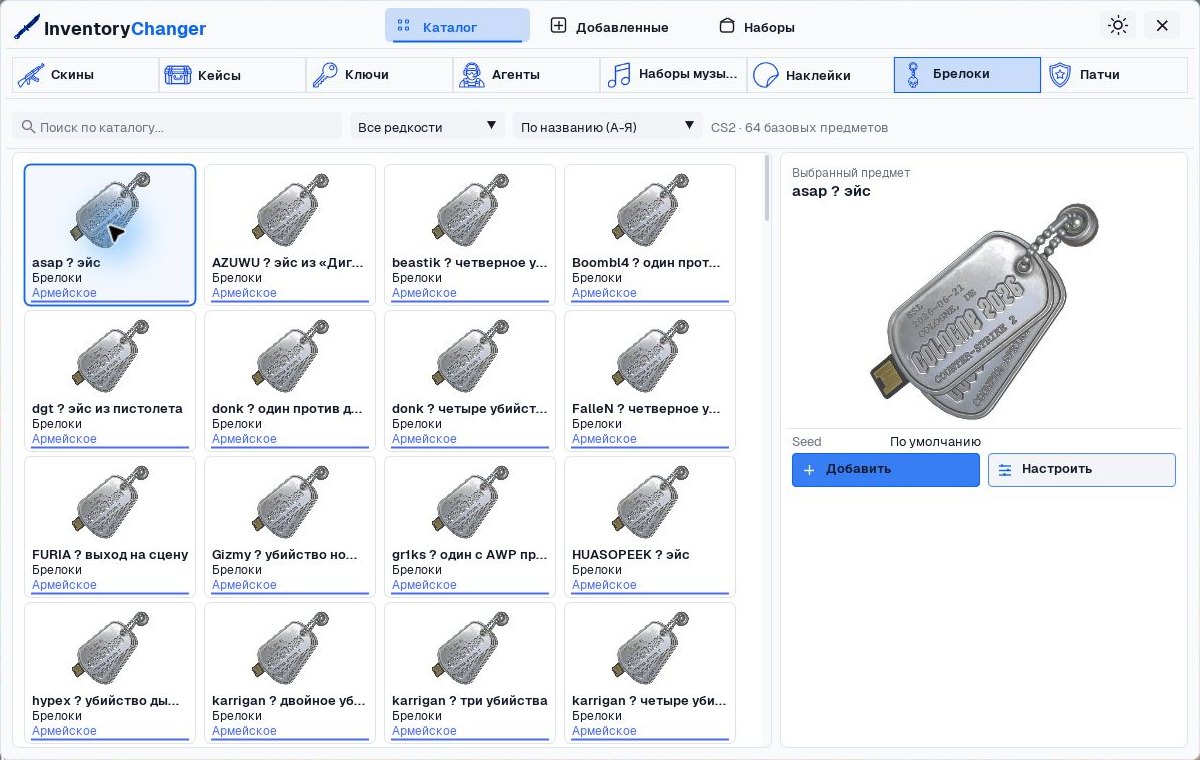The image size is (1200, 760).
Task: Select the beastik четверное charm card
Action: tap(470, 235)
